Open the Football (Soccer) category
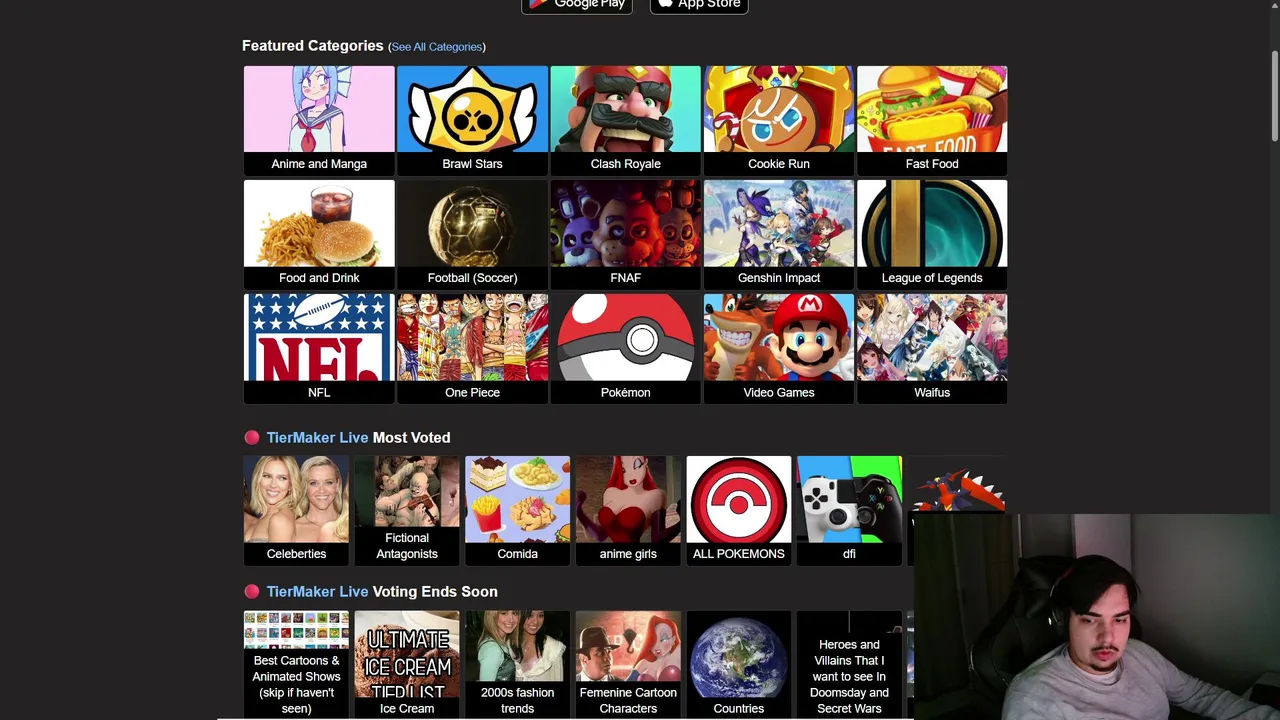This screenshot has width=1280, height=720. tap(472, 234)
